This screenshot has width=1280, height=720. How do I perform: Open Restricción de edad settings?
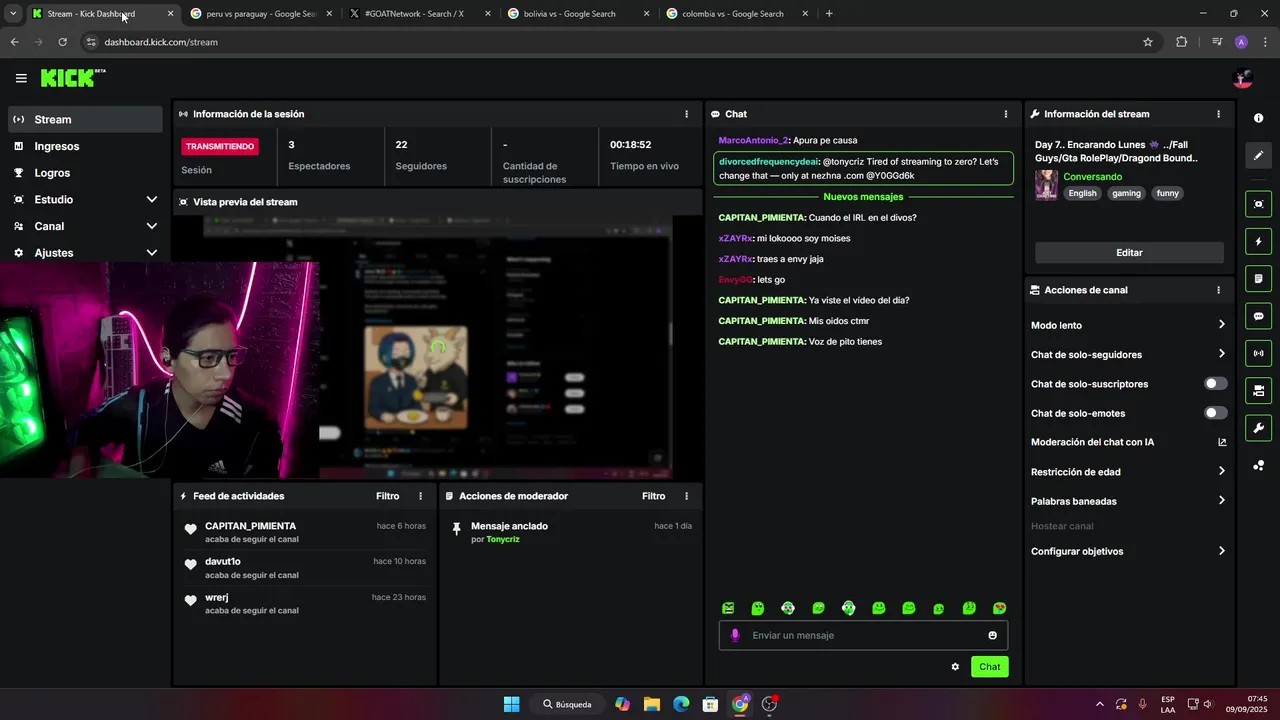pos(1128,472)
